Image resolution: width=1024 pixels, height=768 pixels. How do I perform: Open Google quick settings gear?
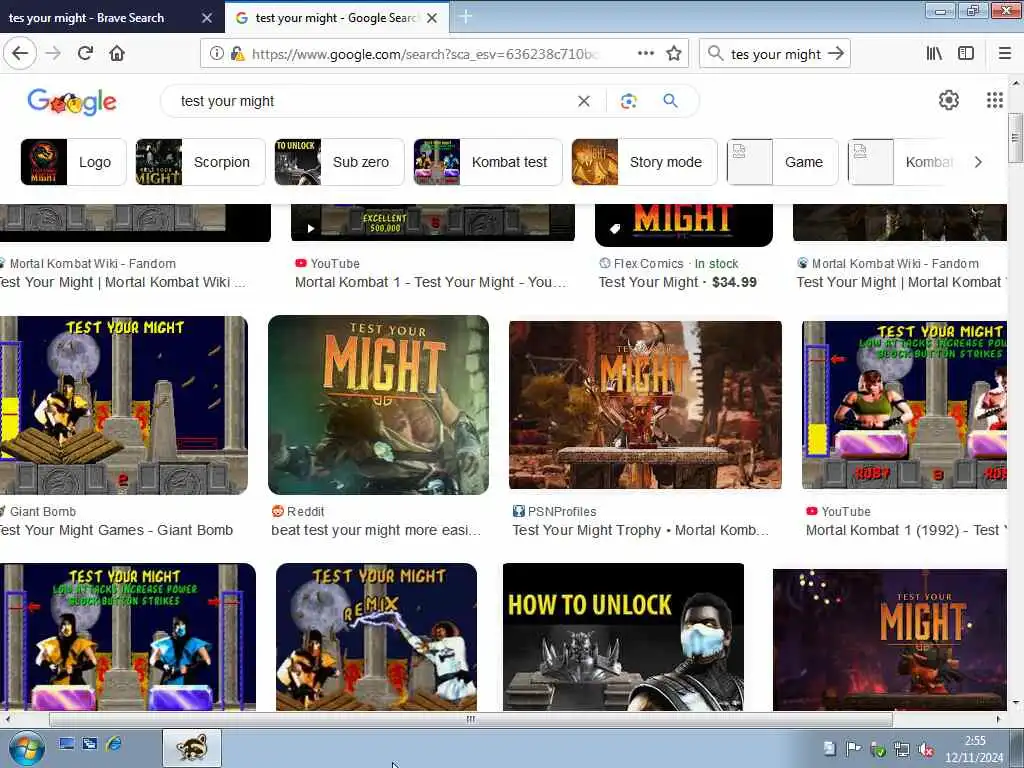point(948,100)
